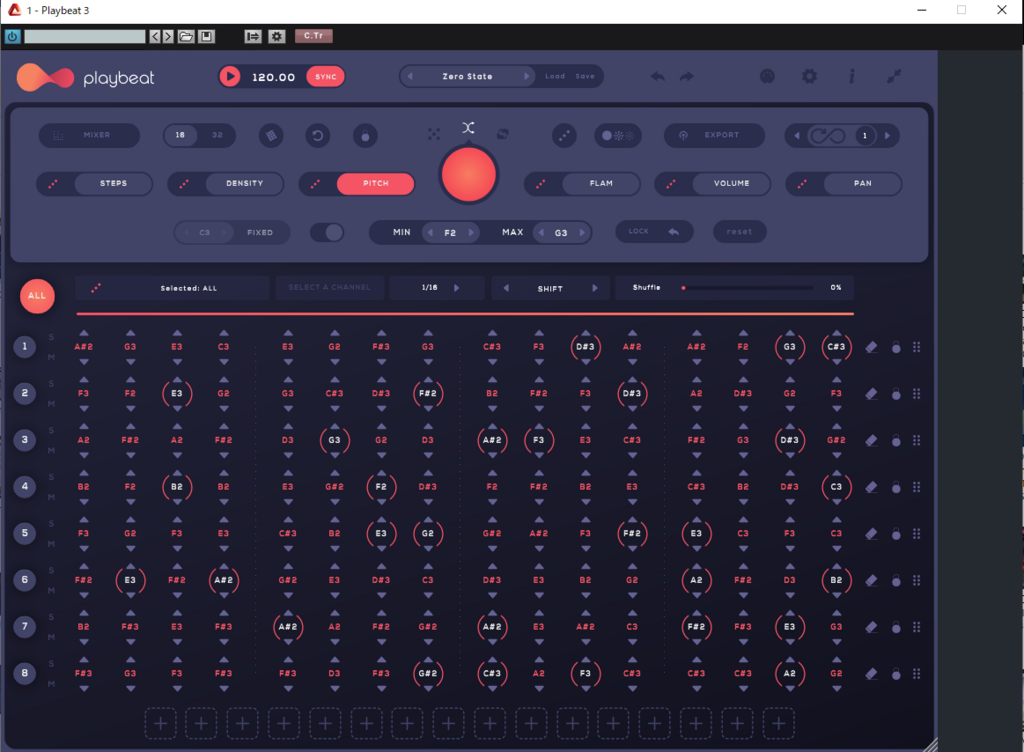
Task: Open the info icon
Action: pos(852,76)
